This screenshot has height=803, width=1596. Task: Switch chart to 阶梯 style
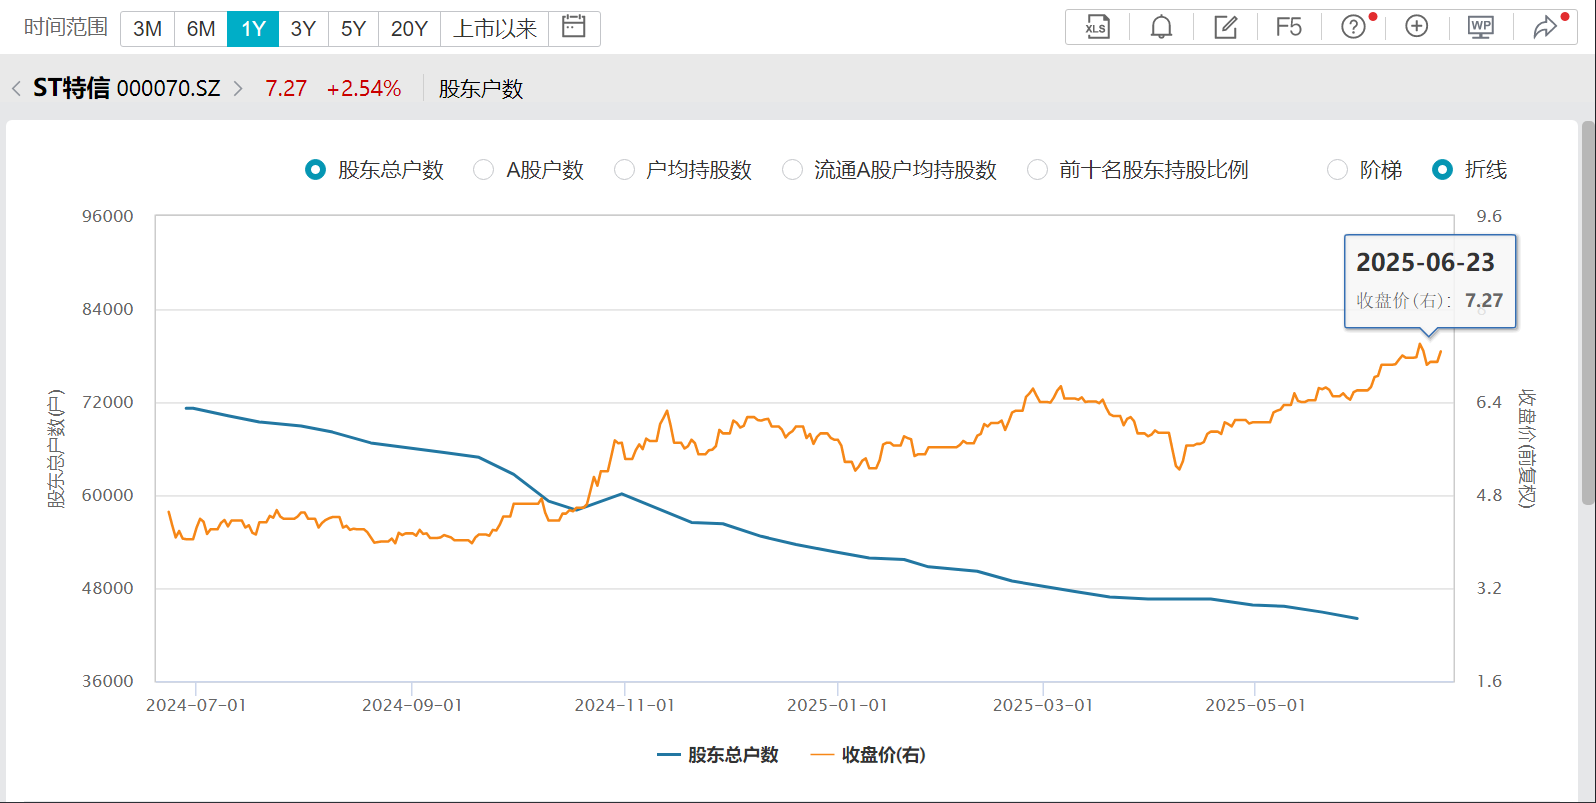tap(1337, 170)
